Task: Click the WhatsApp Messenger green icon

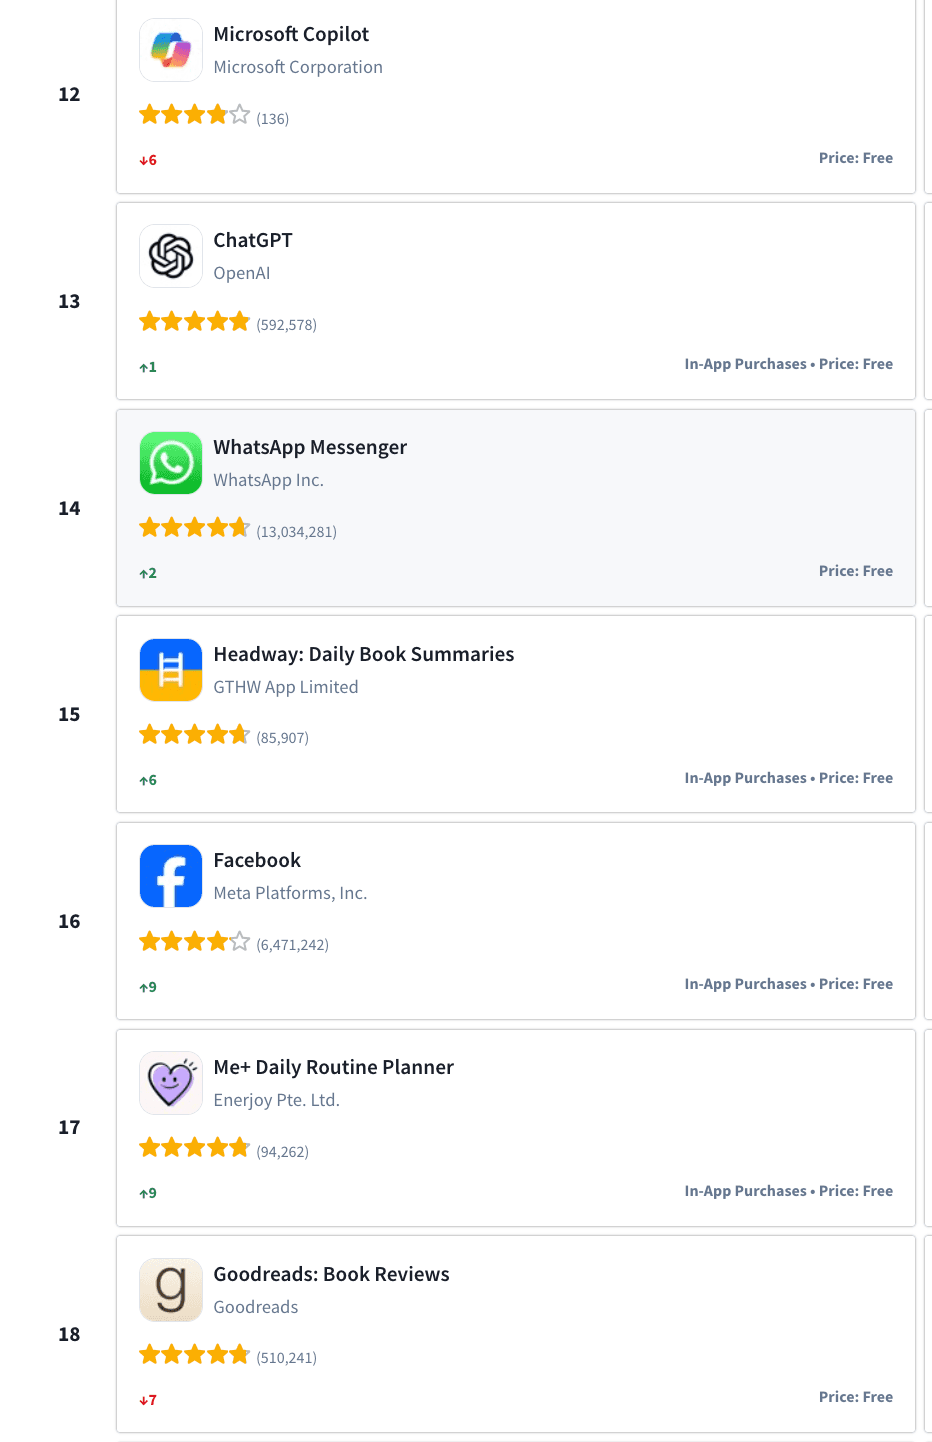Action: [x=171, y=463]
